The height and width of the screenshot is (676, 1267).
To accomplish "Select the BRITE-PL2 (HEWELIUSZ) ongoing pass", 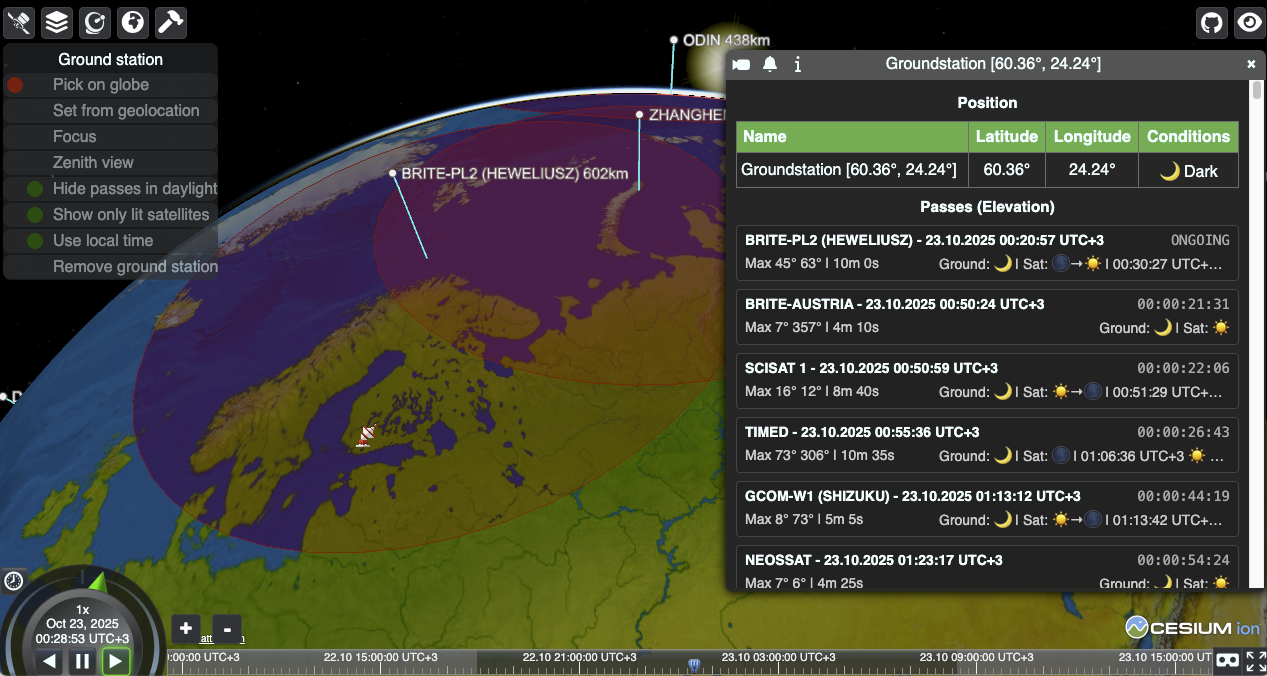I will point(987,253).
